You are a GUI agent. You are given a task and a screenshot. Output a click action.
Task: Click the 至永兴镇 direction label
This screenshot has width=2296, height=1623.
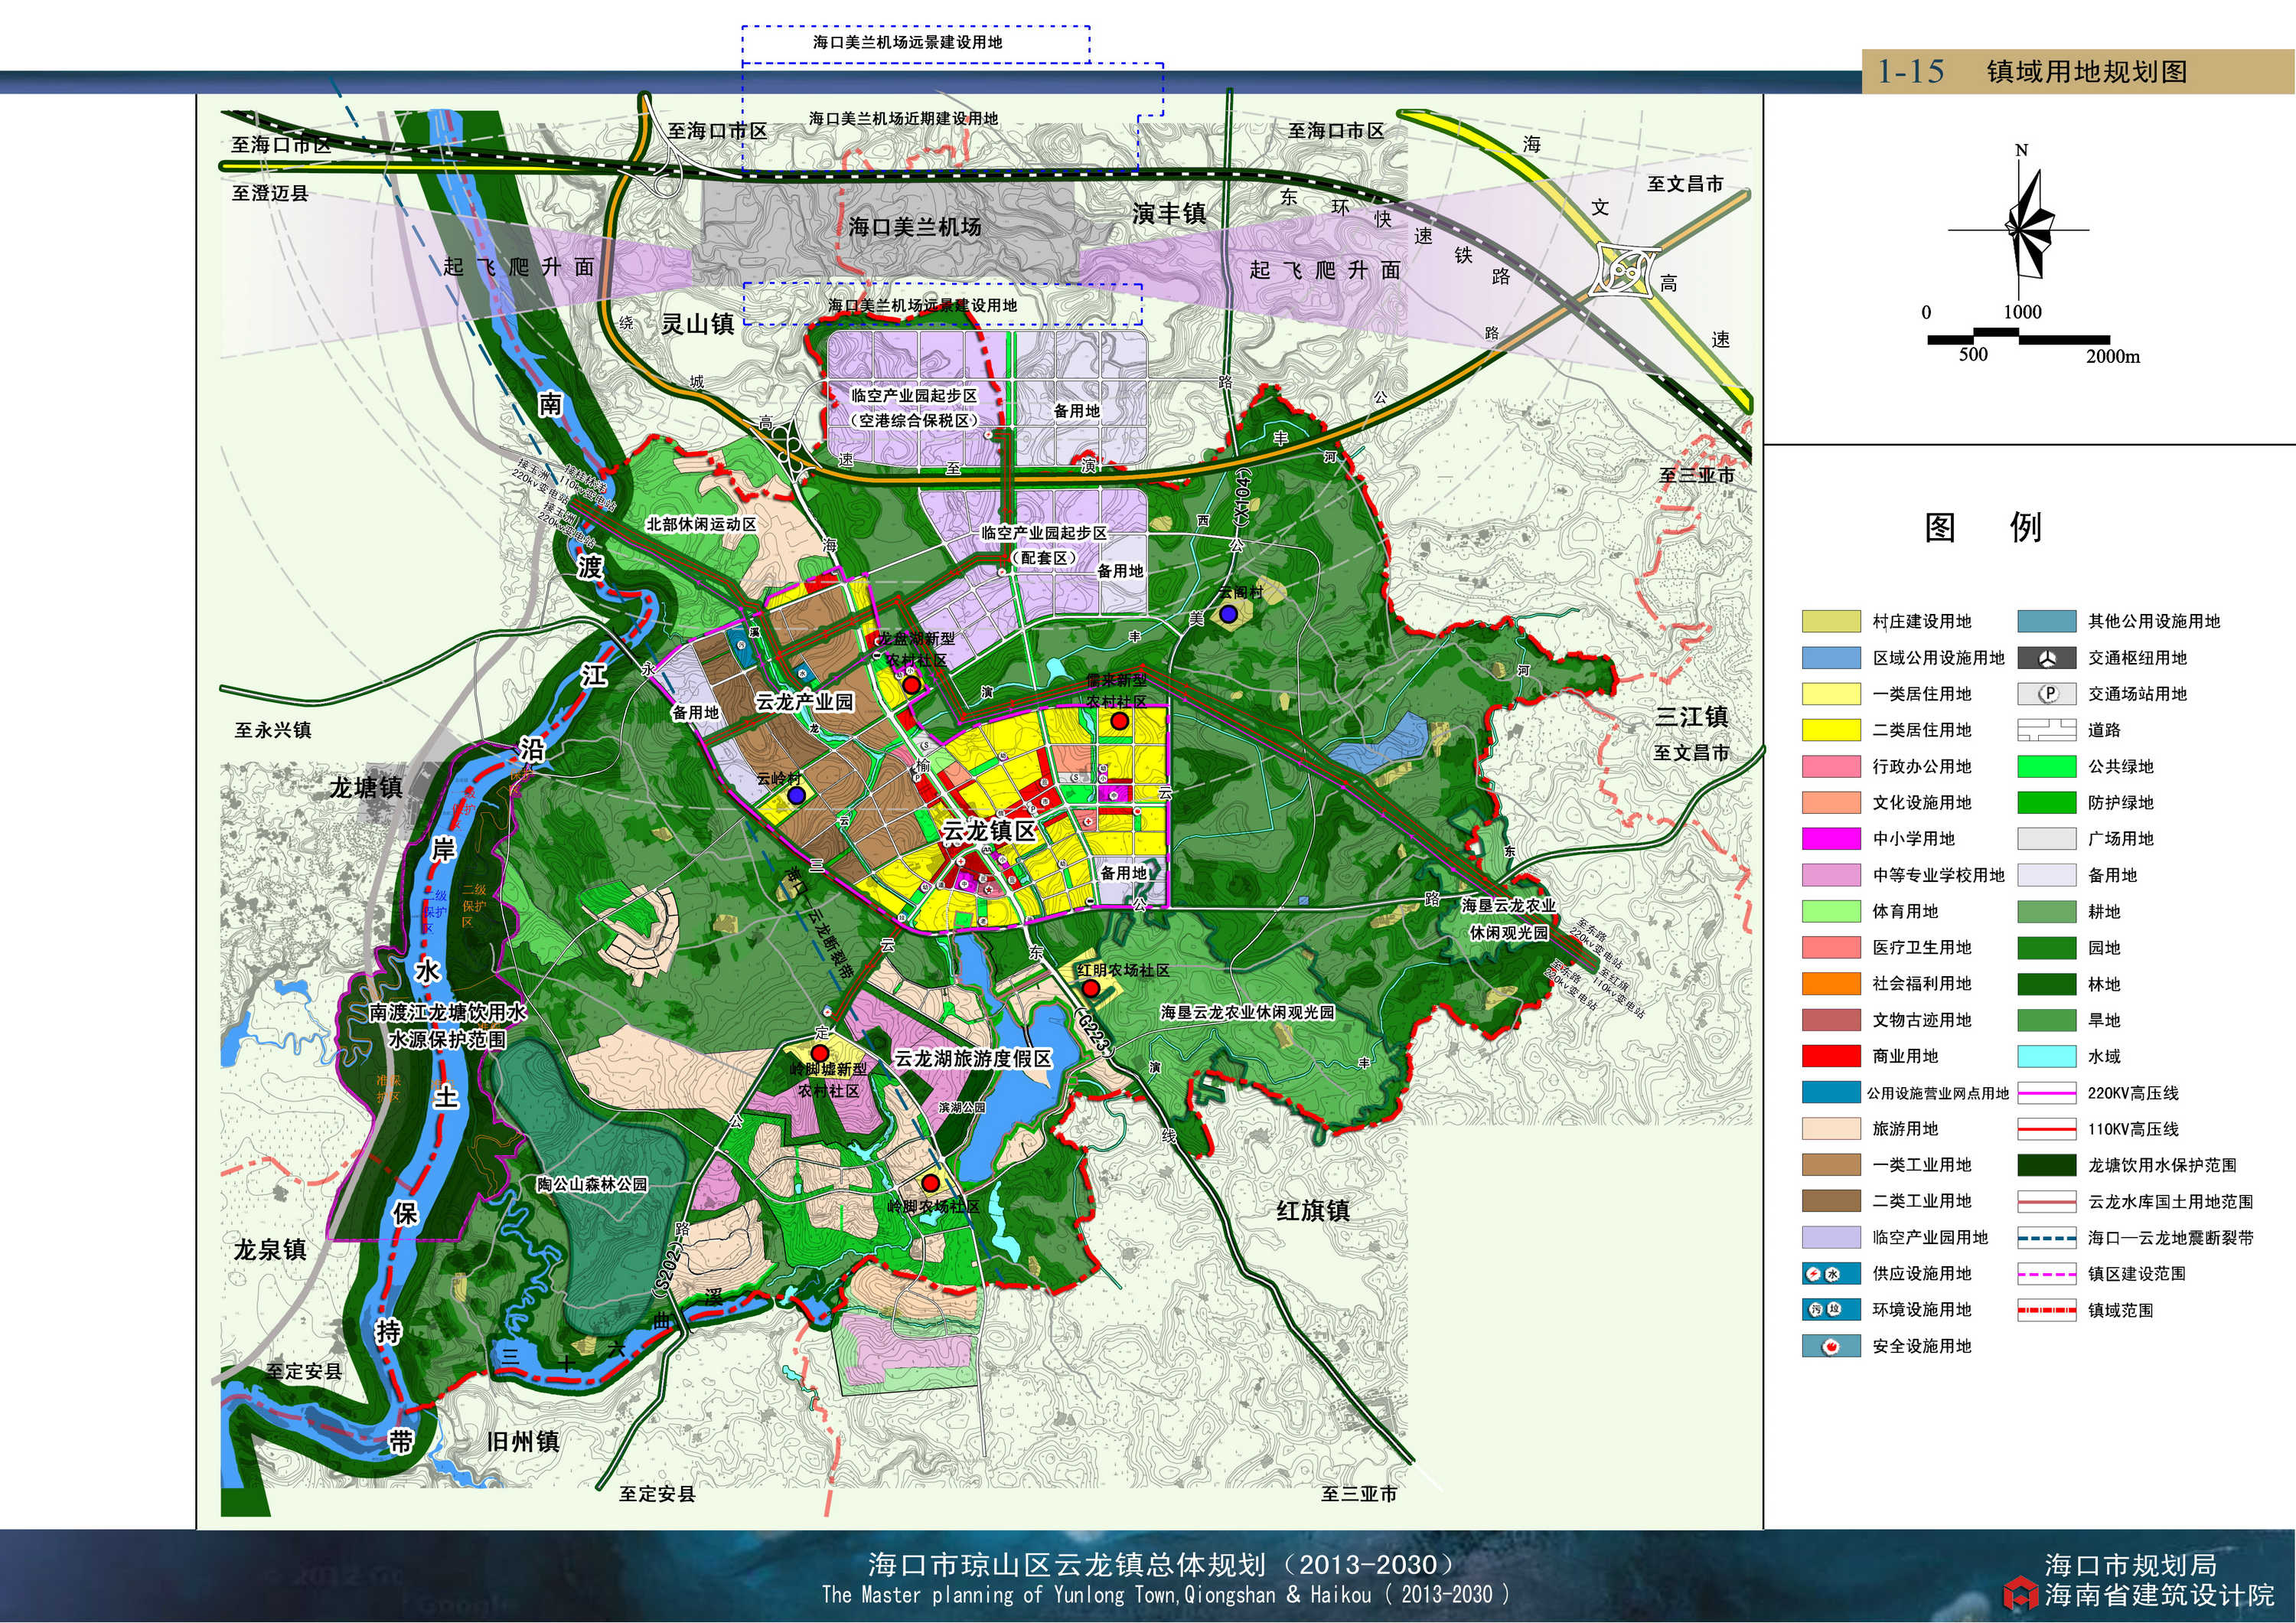(x=273, y=730)
